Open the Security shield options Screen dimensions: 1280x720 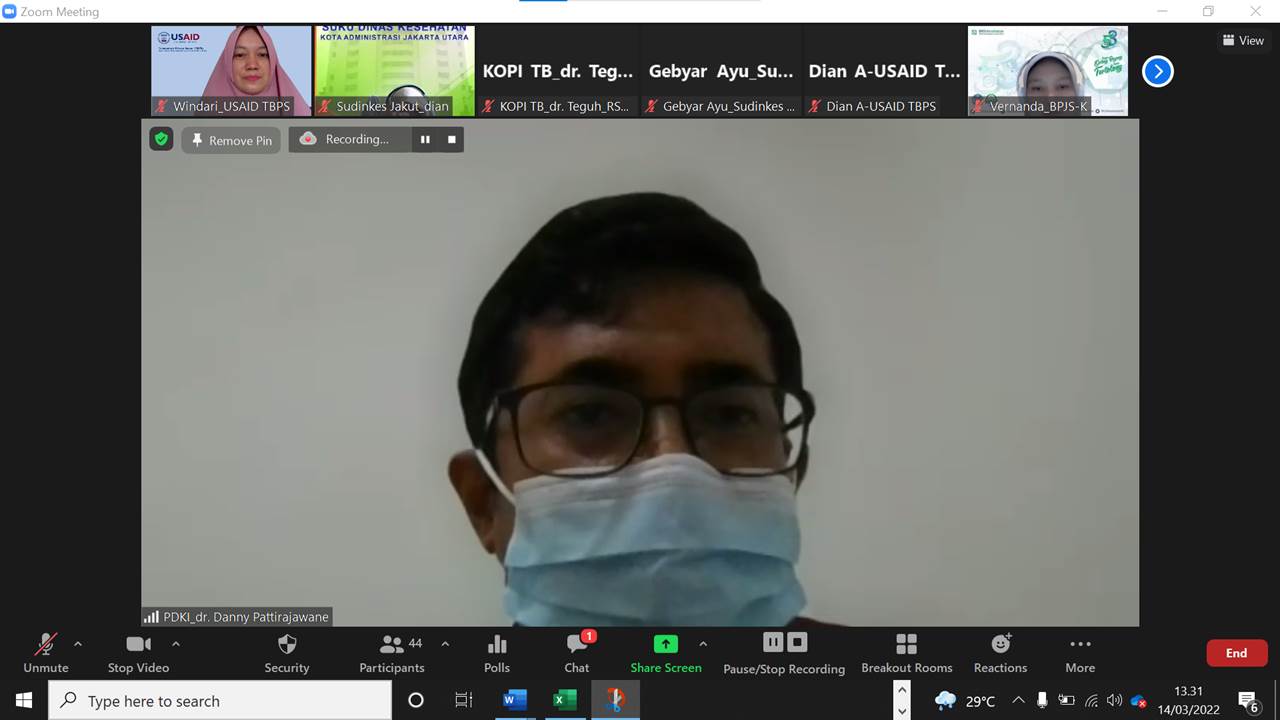click(287, 654)
